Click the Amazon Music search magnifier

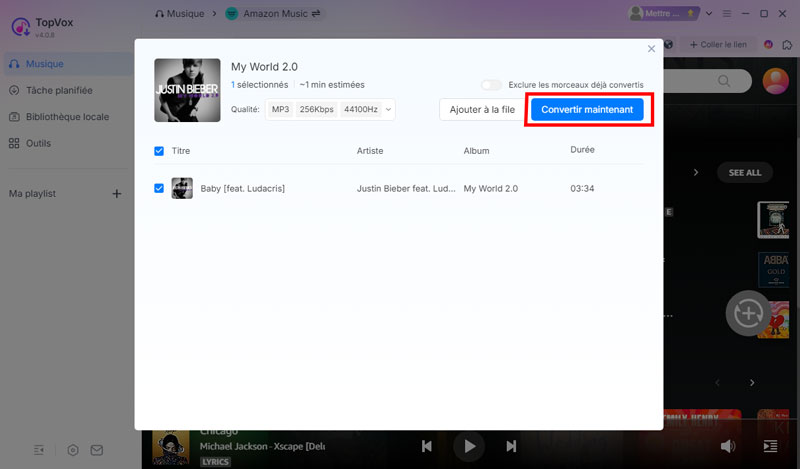point(723,81)
